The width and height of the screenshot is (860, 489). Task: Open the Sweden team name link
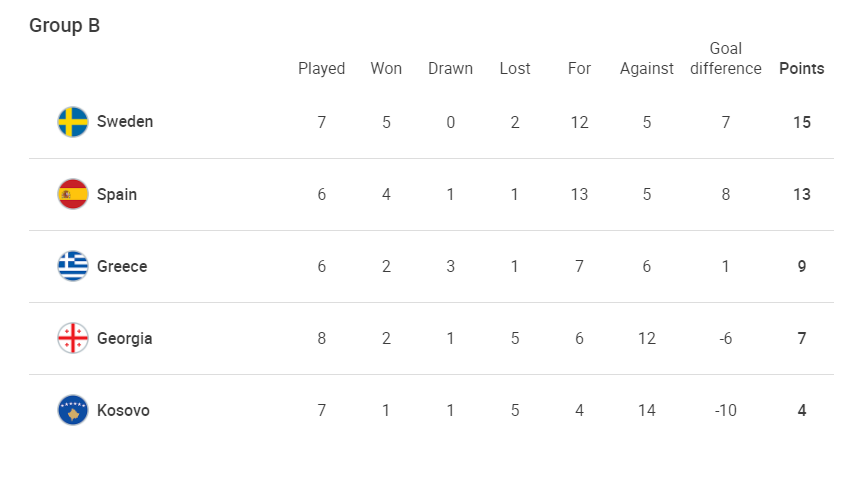(x=125, y=122)
